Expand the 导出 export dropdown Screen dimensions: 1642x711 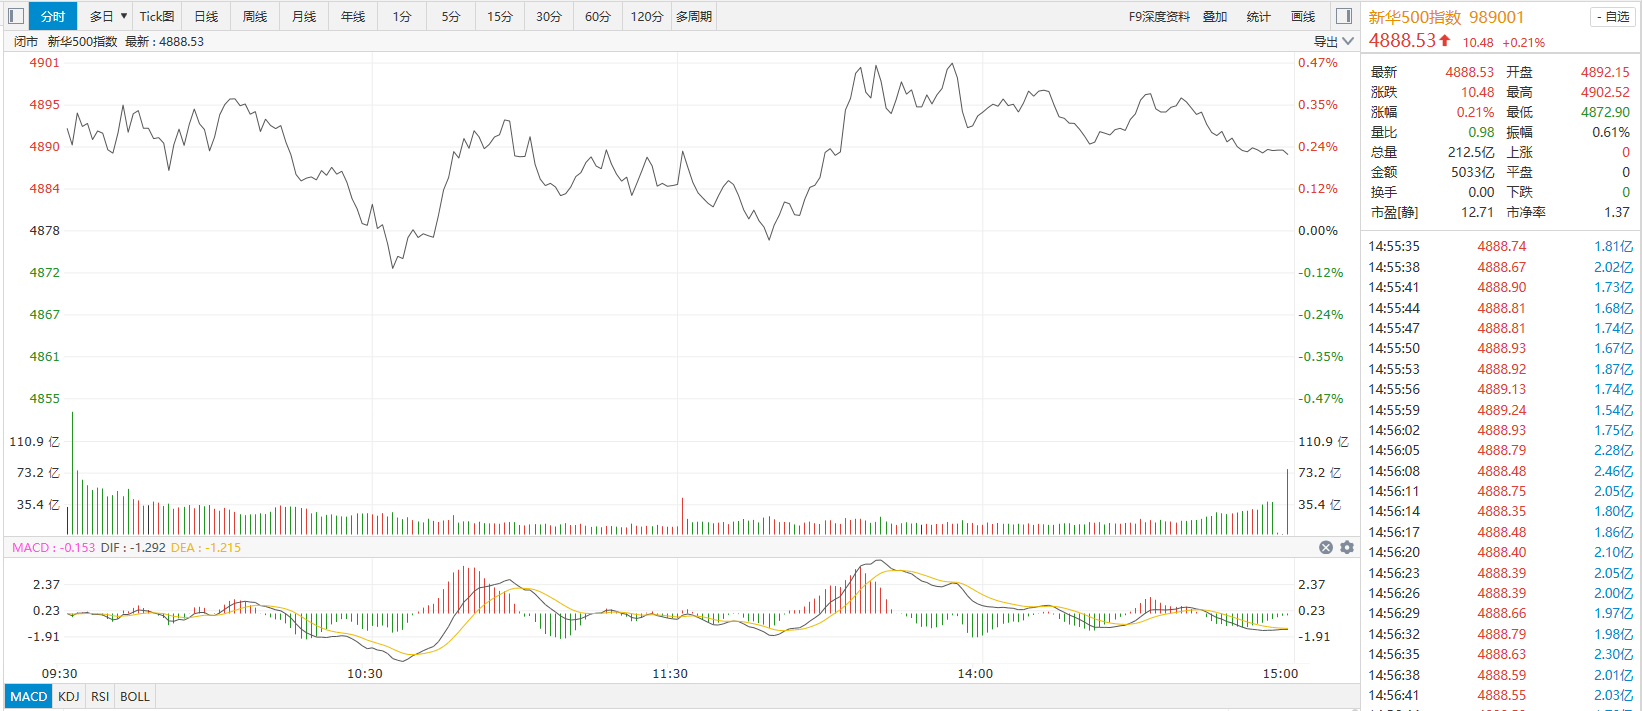pos(1334,41)
